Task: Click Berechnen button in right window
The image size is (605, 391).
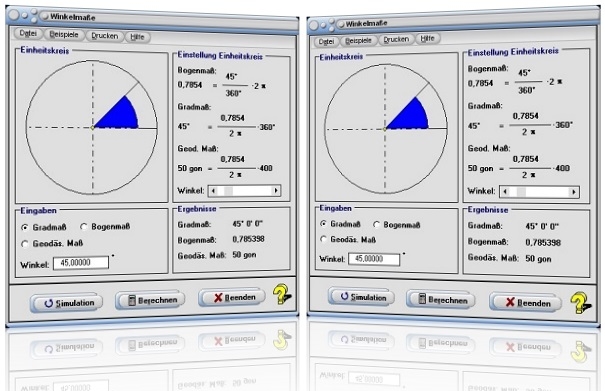Action: point(441,300)
